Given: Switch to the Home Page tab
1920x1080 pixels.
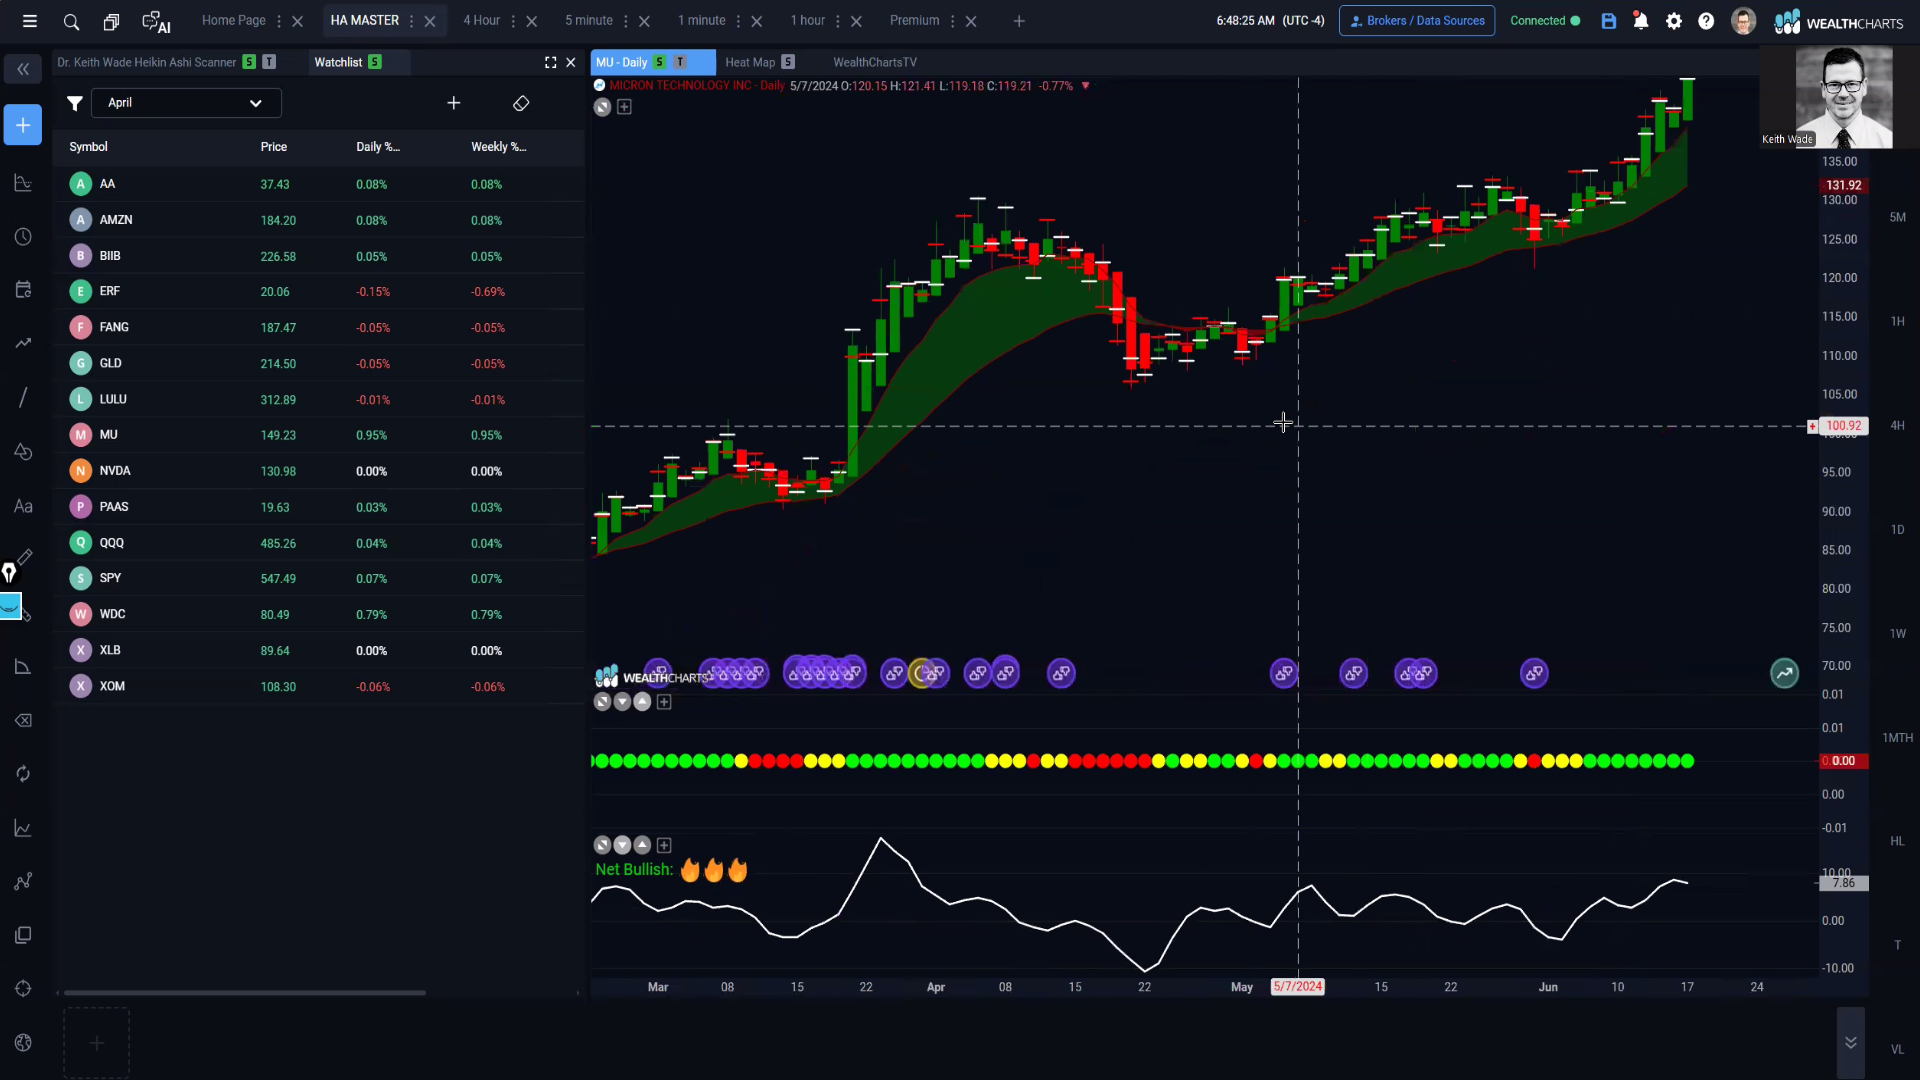Looking at the screenshot, I should coord(233,20).
